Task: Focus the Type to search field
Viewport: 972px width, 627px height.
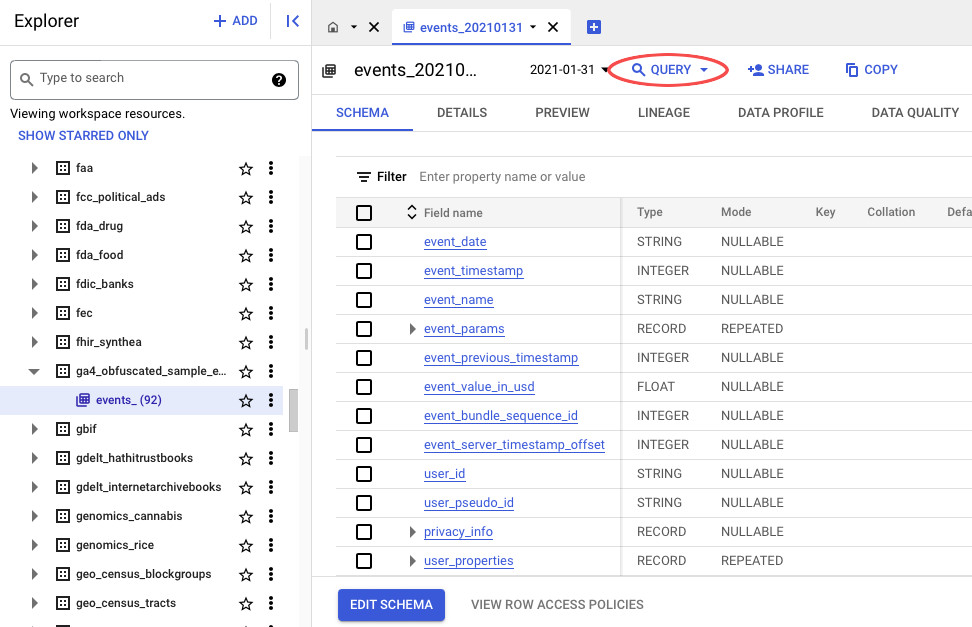Action: click(x=154, y=79)
